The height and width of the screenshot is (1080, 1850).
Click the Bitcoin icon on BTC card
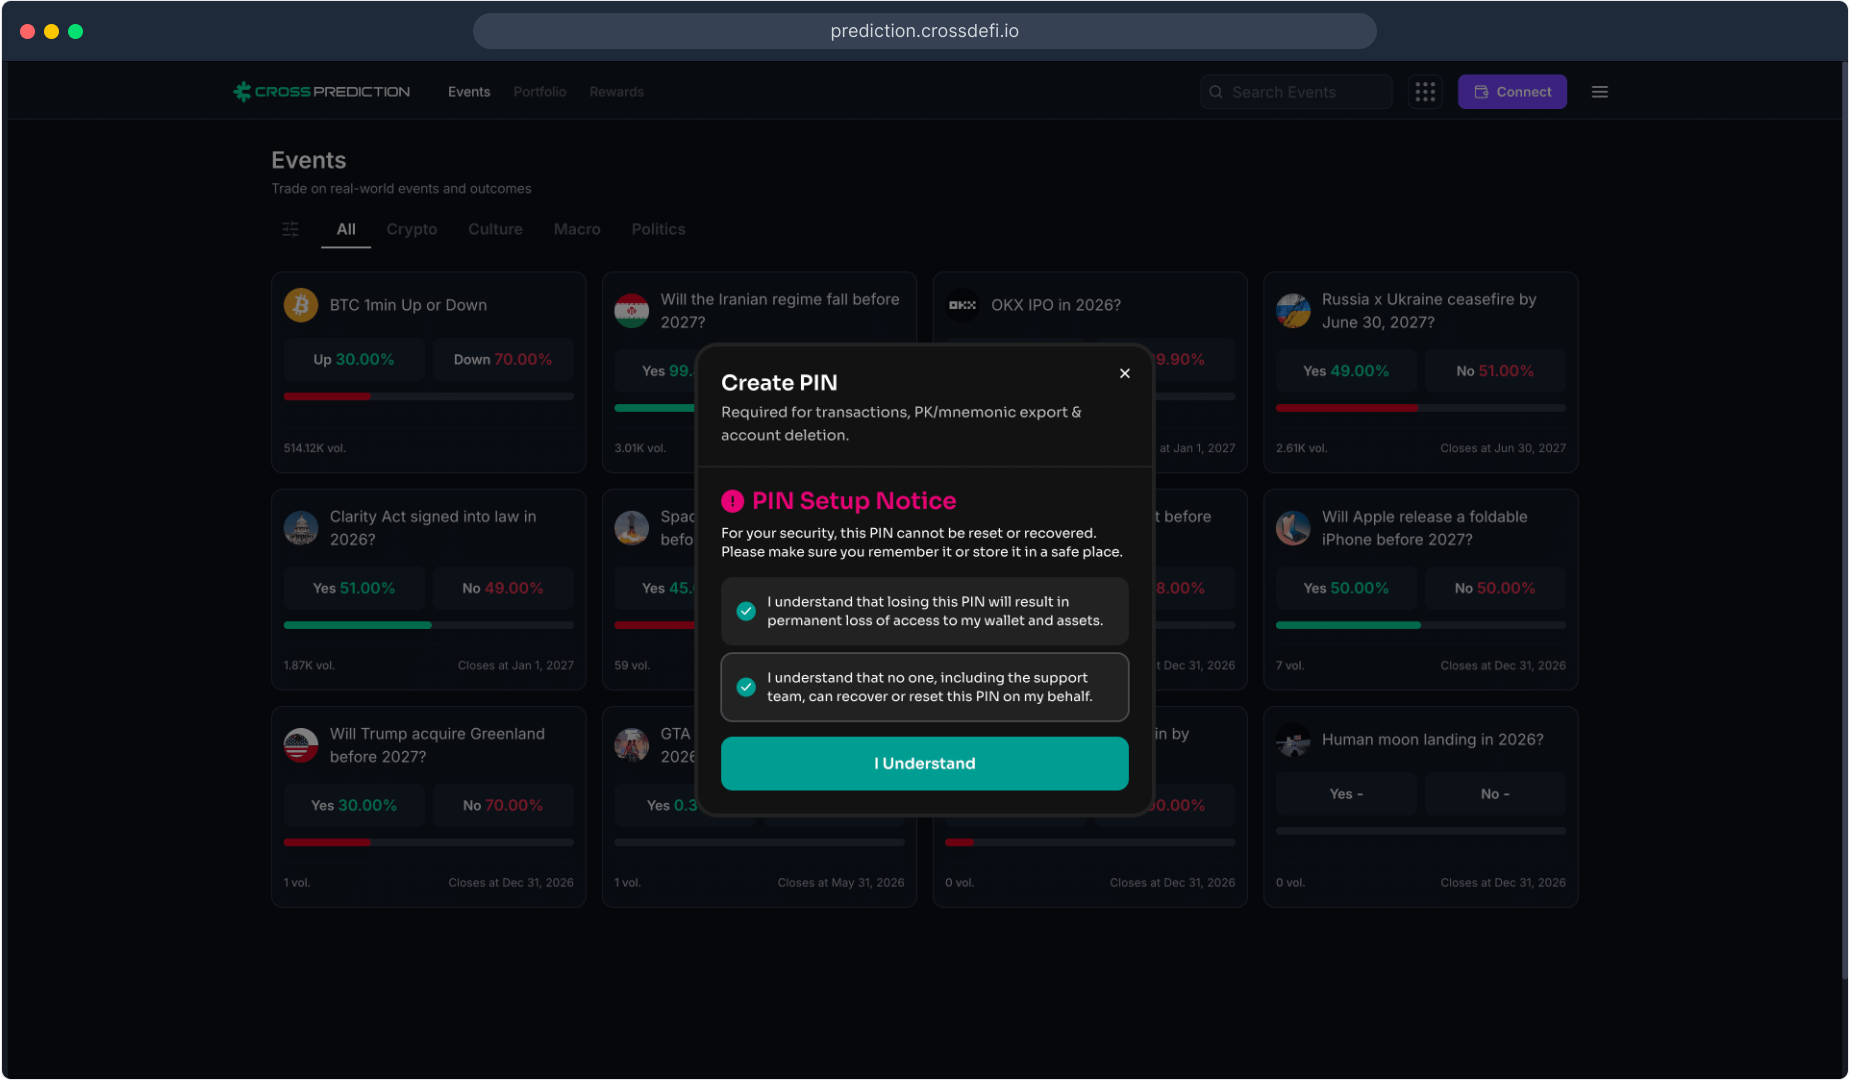pos(301,305)
